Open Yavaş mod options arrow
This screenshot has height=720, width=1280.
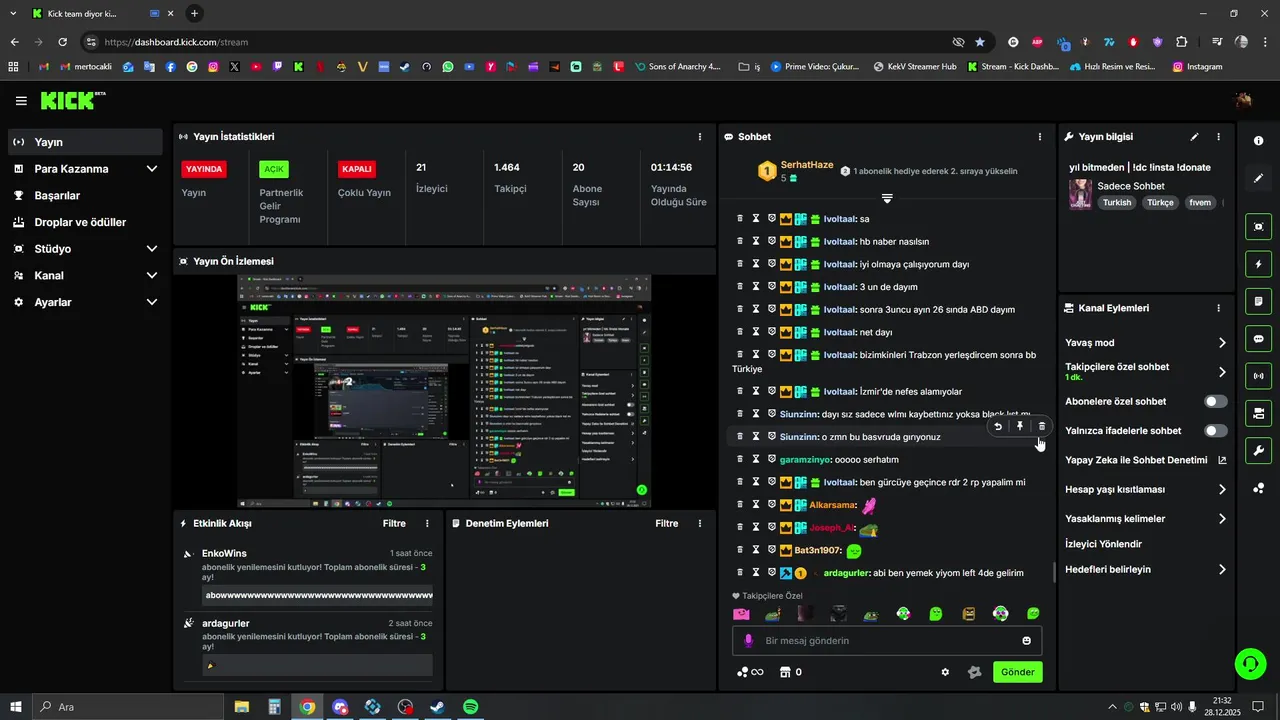(1222, 343)
